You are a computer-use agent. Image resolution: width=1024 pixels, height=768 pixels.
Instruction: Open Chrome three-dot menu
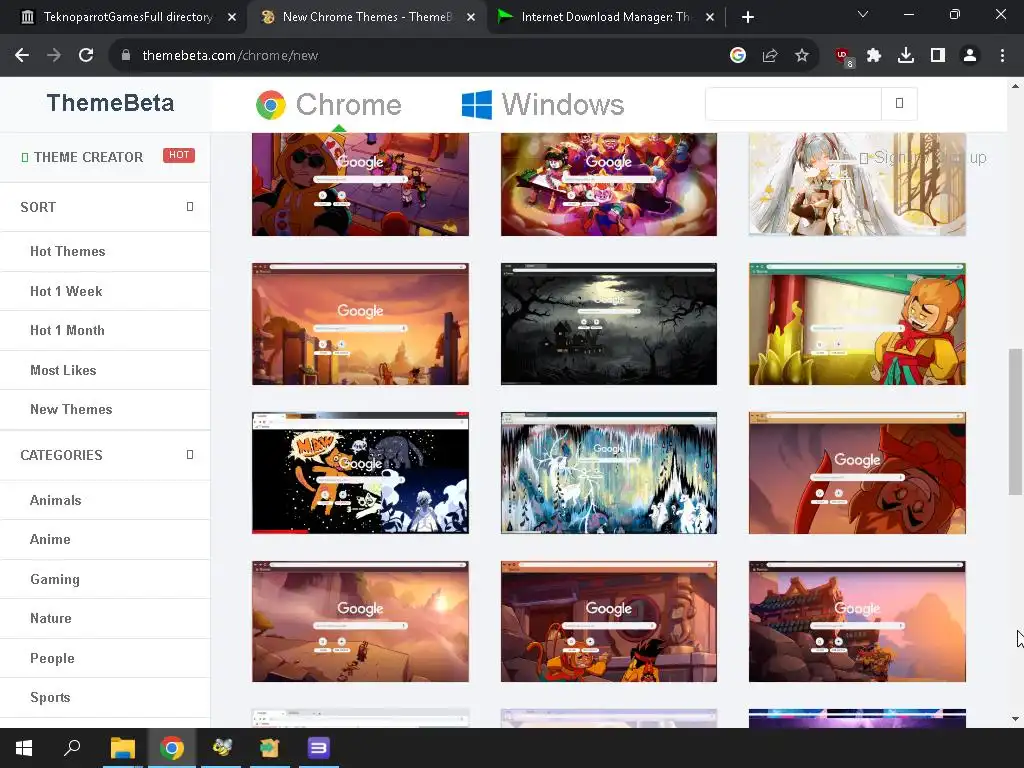click(1002, 56)
